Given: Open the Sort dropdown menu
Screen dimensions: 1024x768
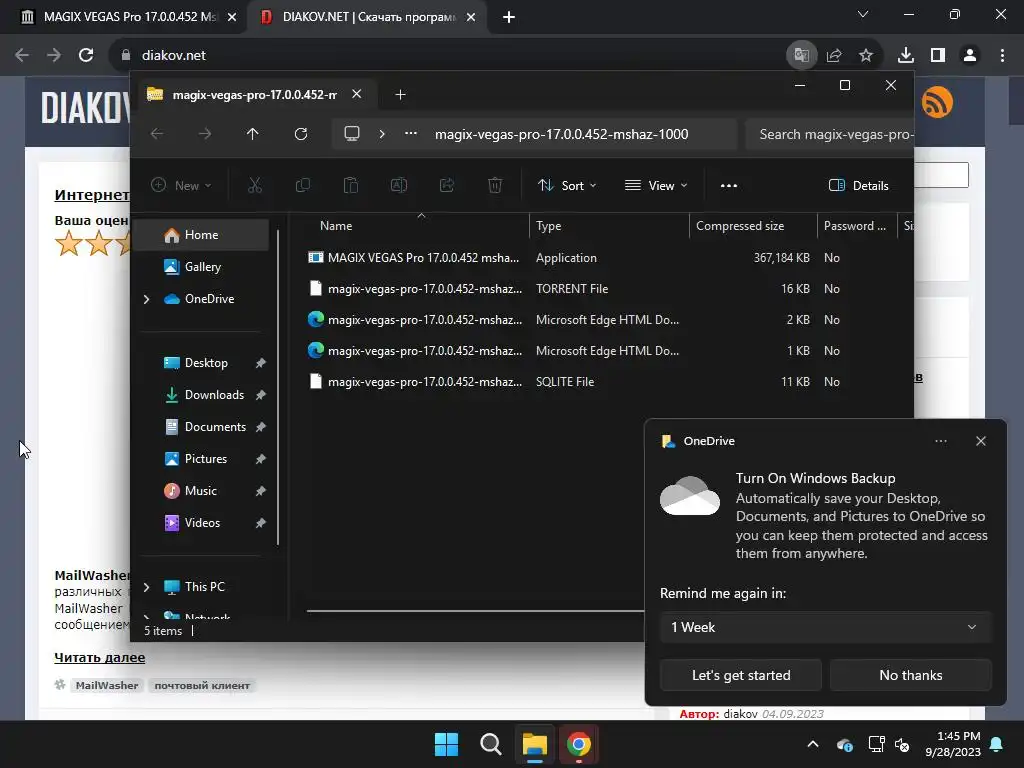Looking at the screenshot, I should (567, 185).
